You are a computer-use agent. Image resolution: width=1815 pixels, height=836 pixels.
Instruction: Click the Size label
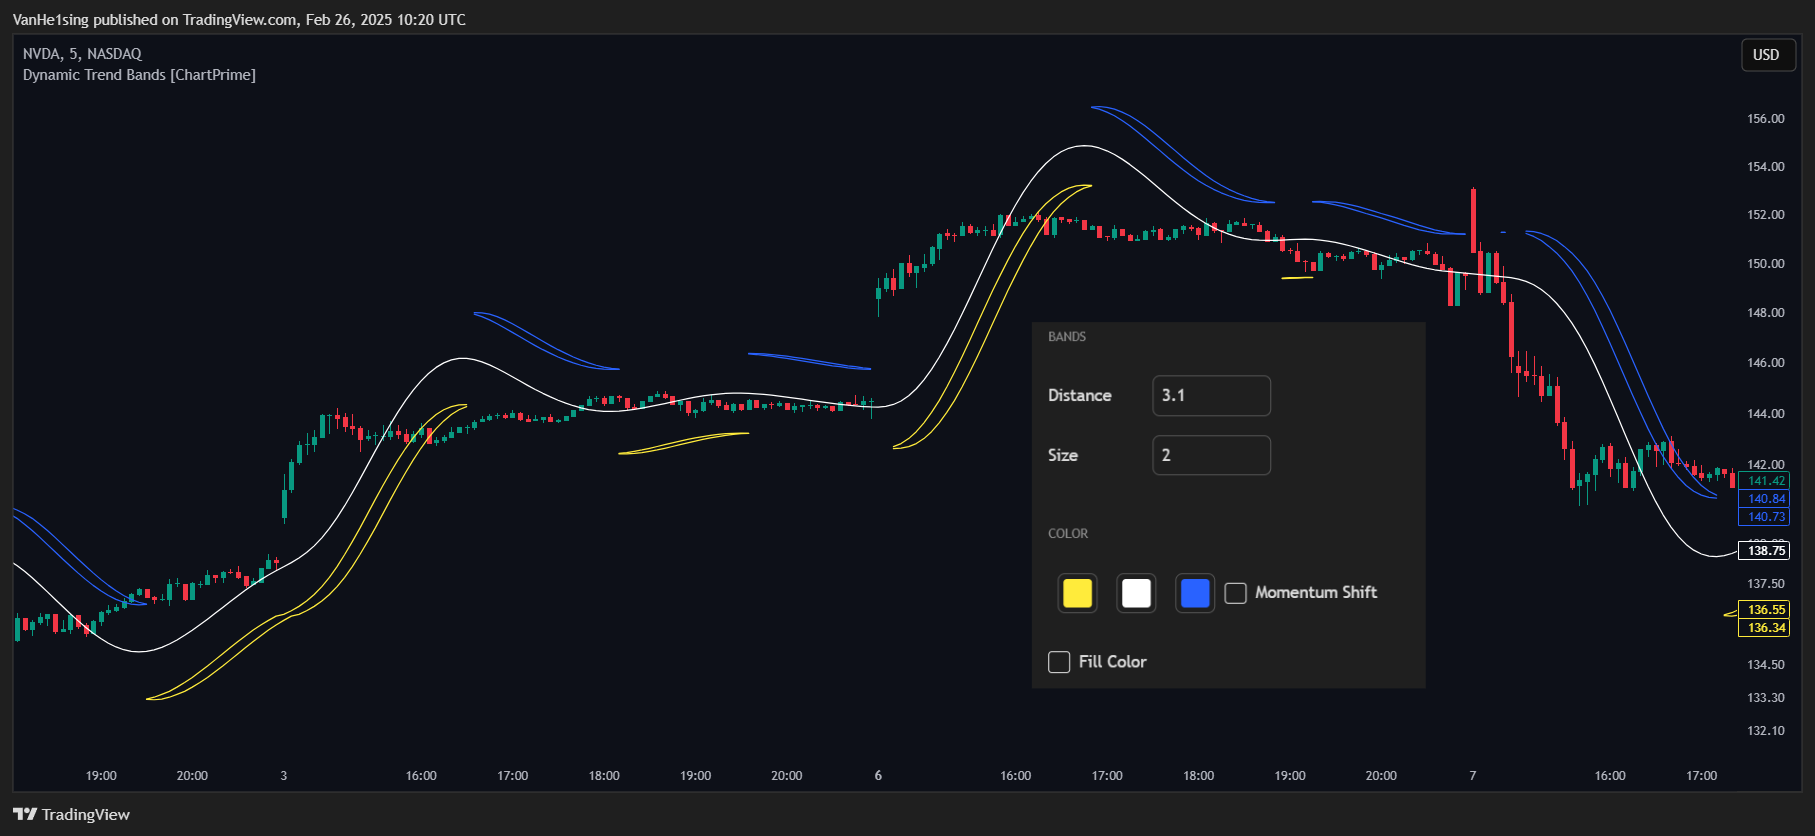coord(1063,455)
